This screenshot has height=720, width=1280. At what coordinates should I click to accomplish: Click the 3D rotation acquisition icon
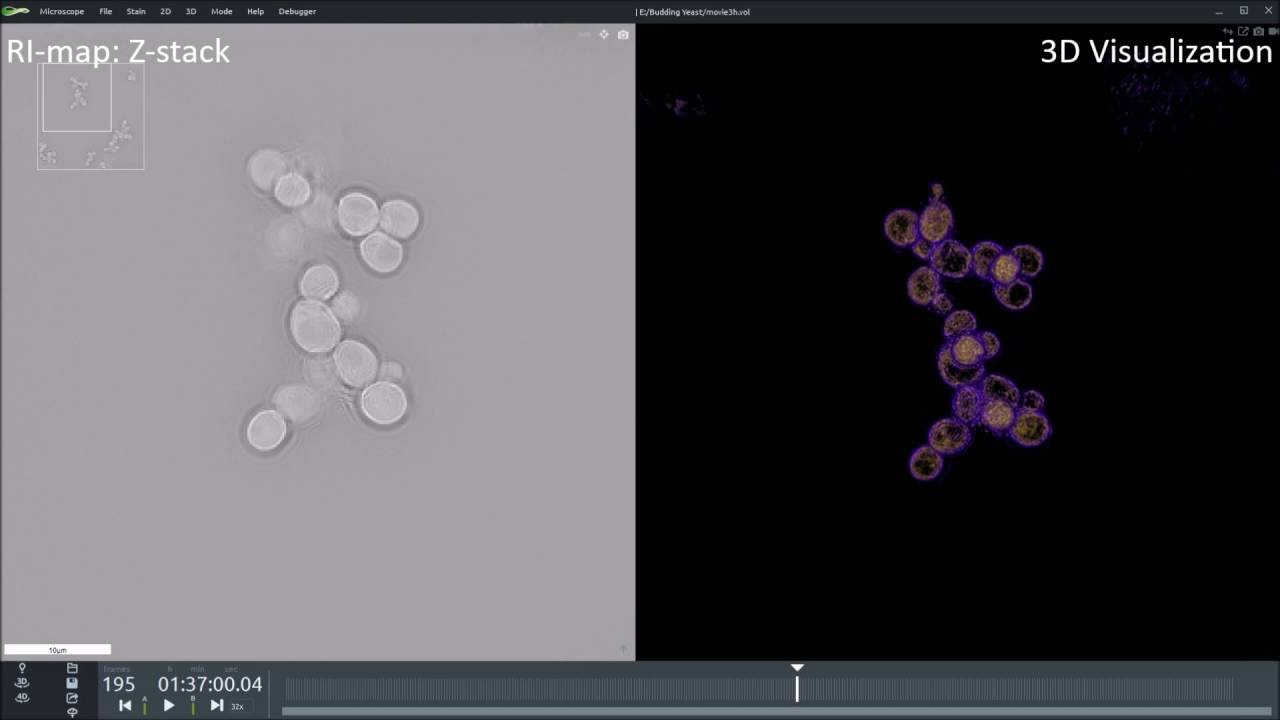(x=22, y=683)
